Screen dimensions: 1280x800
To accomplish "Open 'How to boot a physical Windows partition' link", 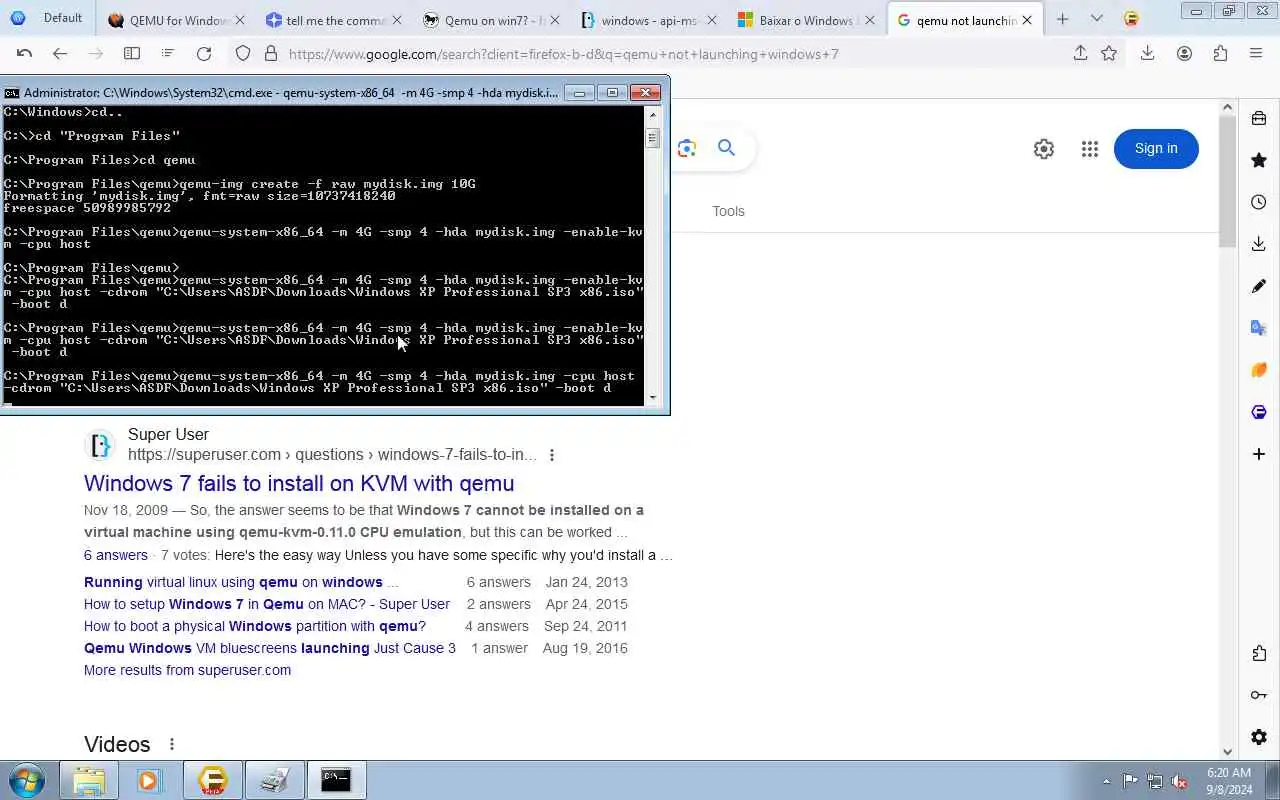I will [x=255, y=626].
